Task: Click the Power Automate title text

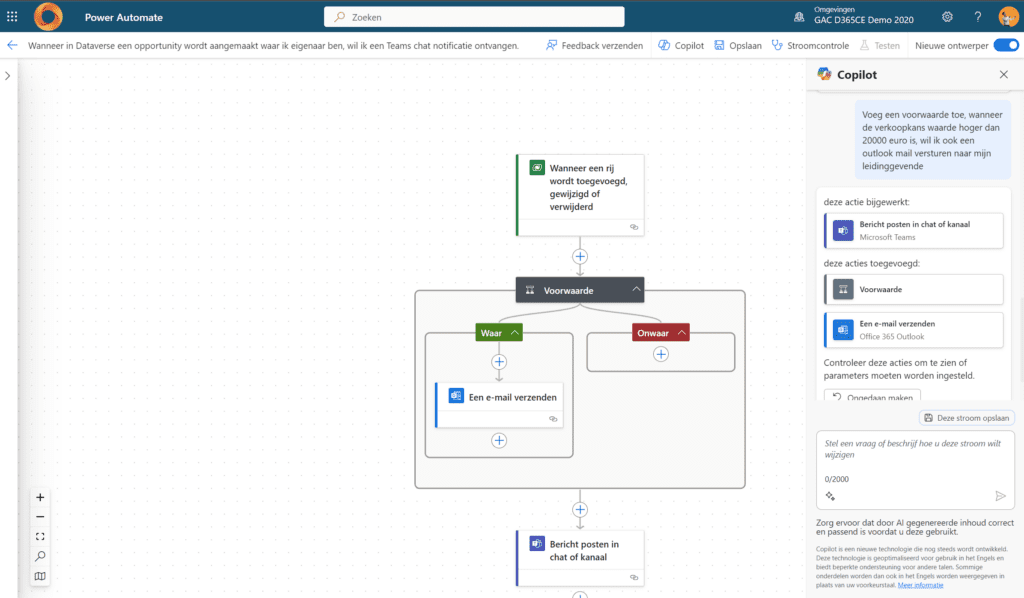Action: click(x=123, y=18)
